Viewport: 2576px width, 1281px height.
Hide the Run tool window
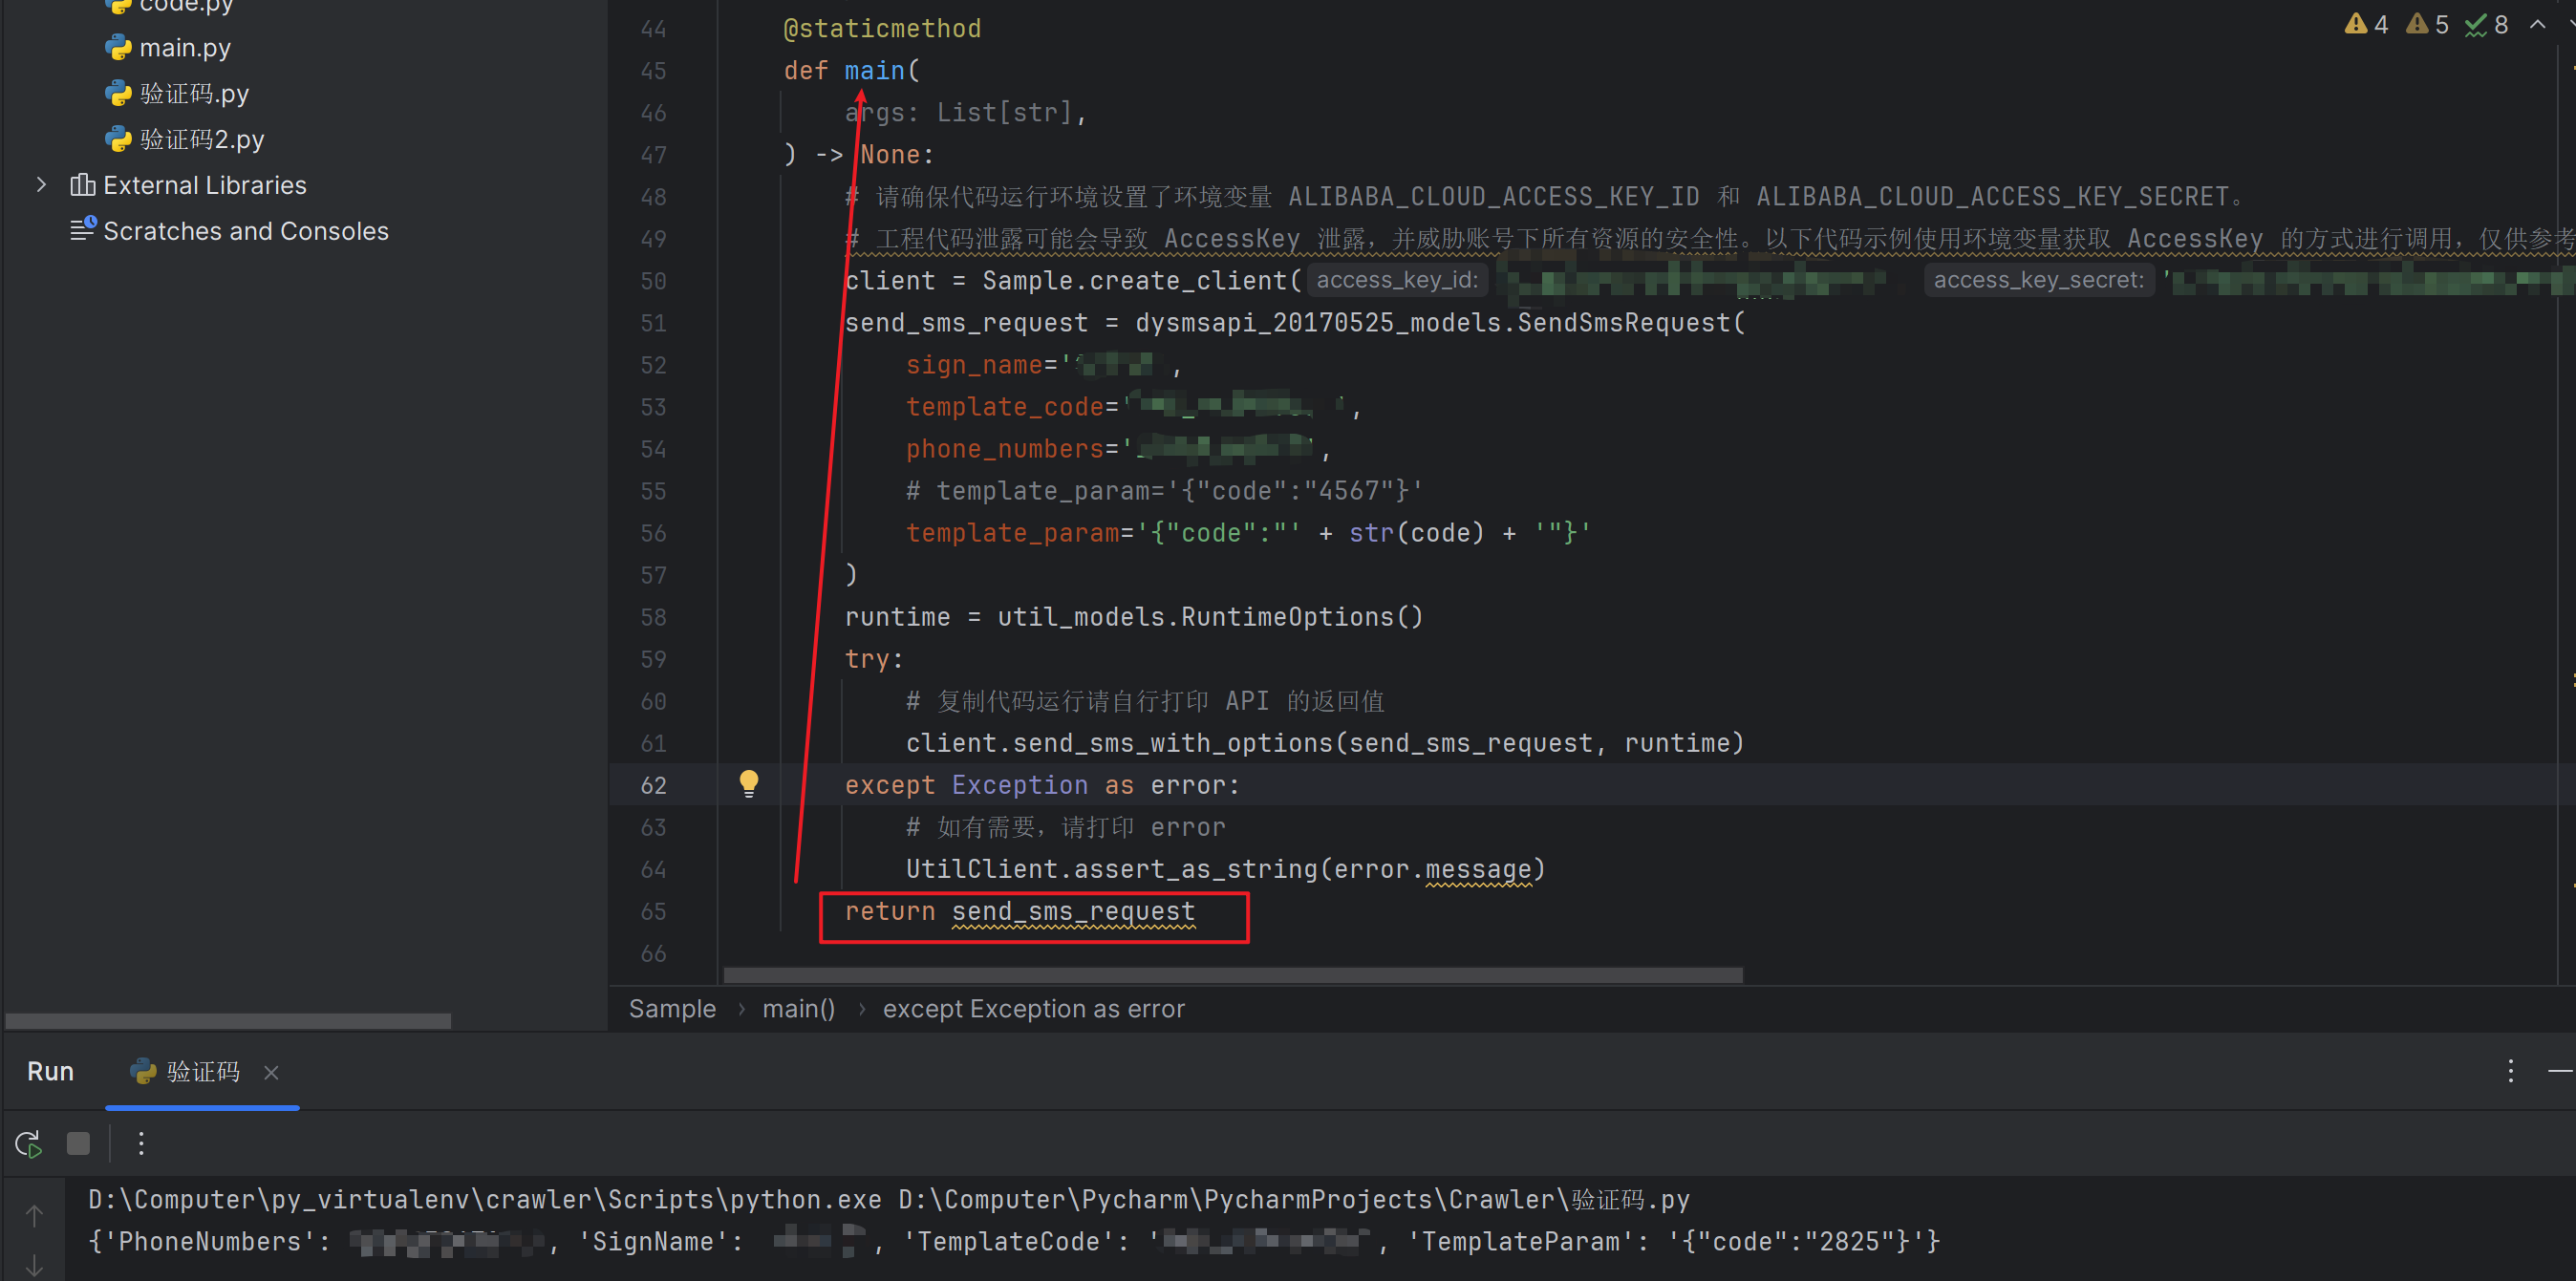[2561, 1071]
